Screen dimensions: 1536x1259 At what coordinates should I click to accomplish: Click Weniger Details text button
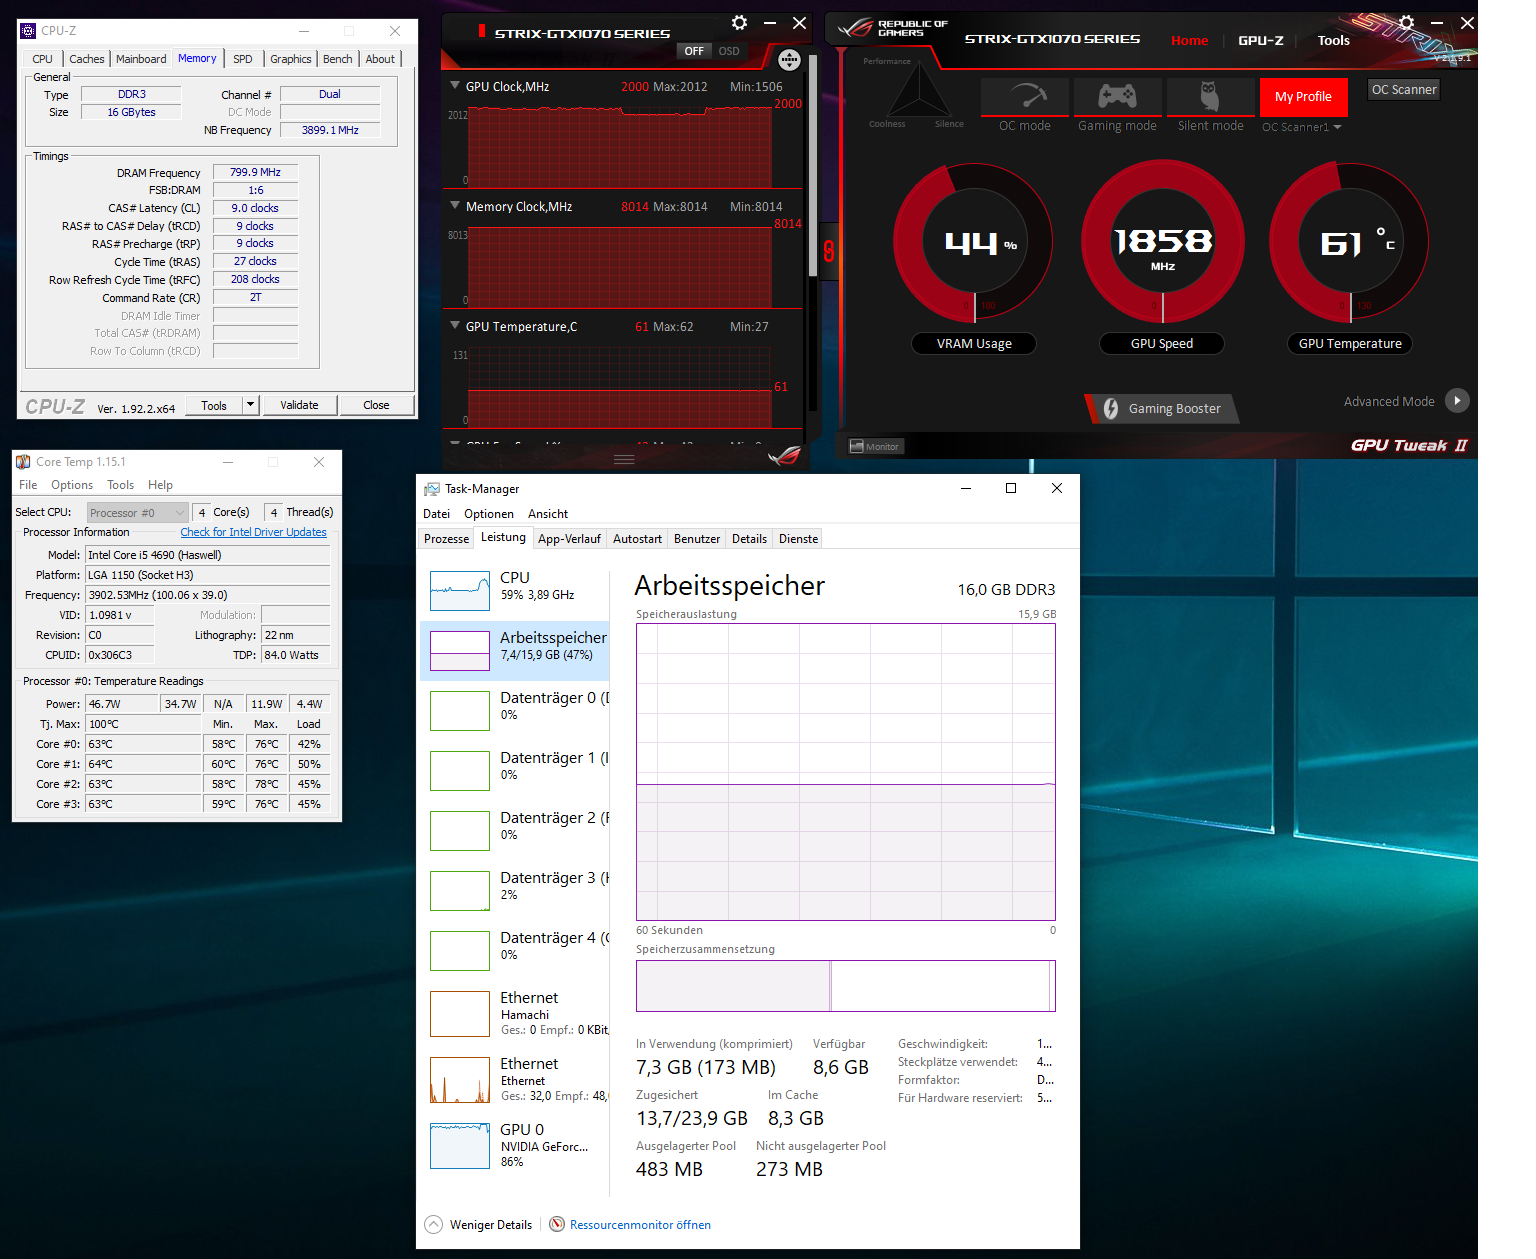click(x=491, y=1225)
